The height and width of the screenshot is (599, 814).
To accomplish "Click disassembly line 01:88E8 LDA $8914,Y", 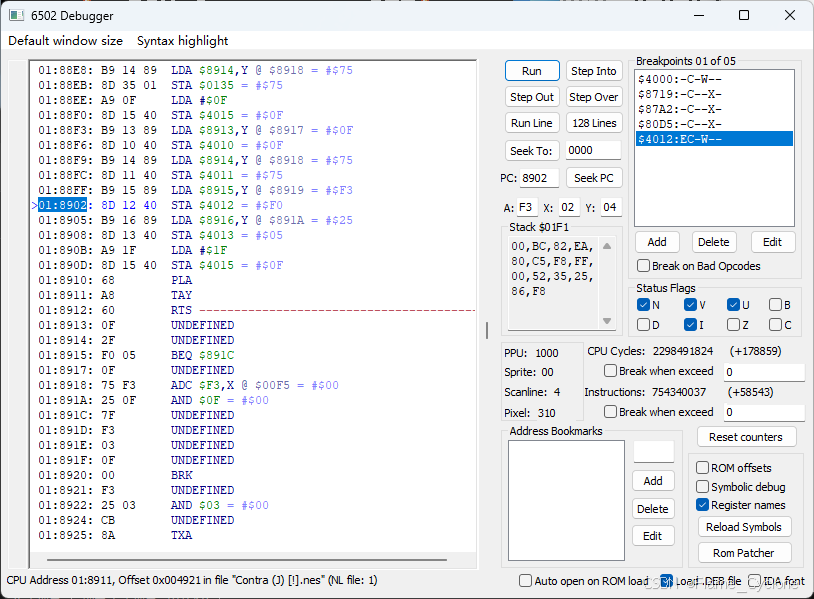I will (x=195, y=70).
